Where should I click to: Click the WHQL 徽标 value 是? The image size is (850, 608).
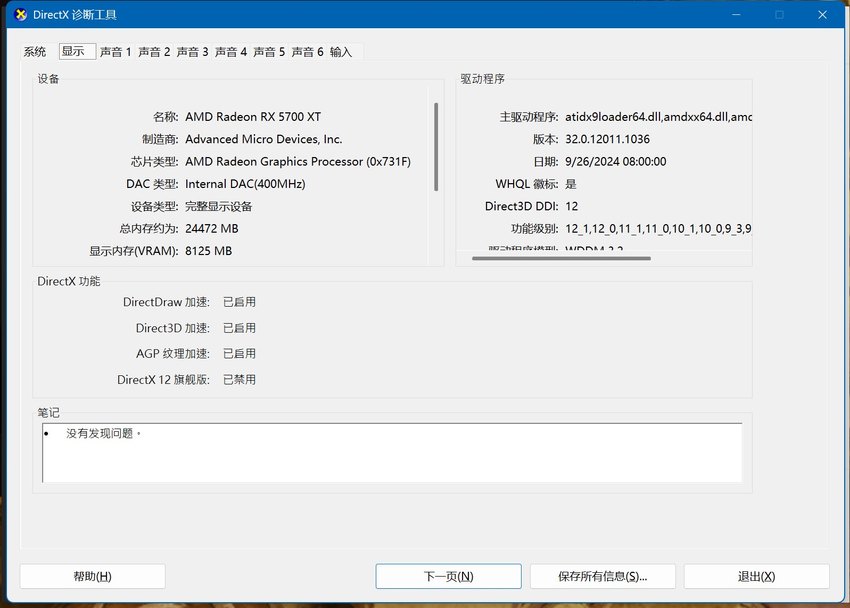coord(571,184)
